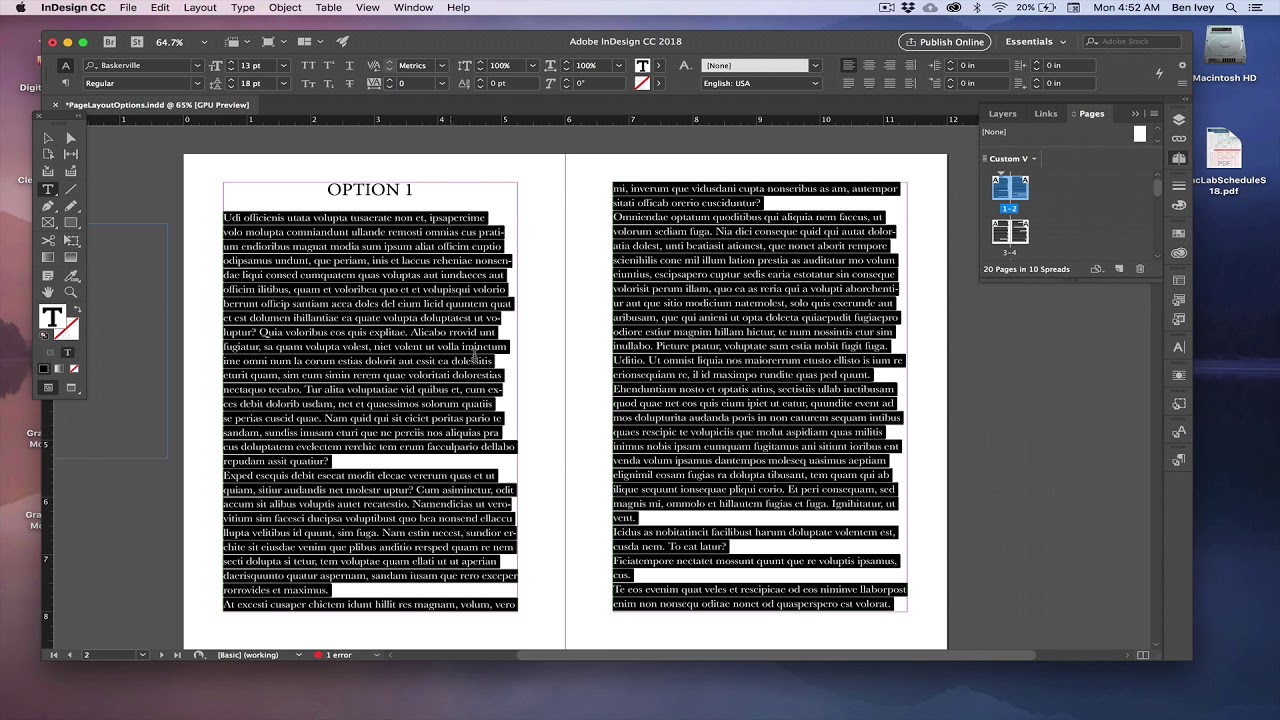Open the Layout menu
This screenshot has height=720, width=1280.
tap(200, 7)
